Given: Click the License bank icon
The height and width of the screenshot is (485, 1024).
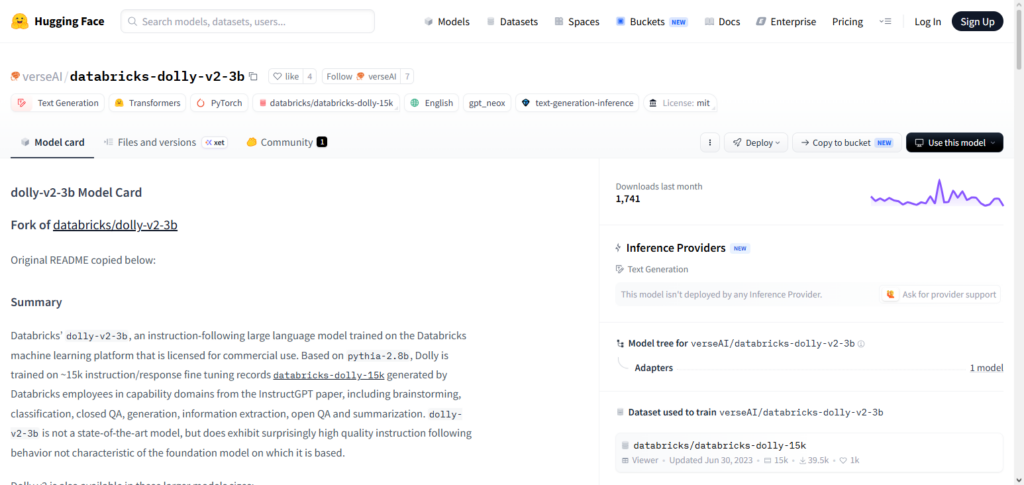Looking at the screenshot, I should (653, 103).
